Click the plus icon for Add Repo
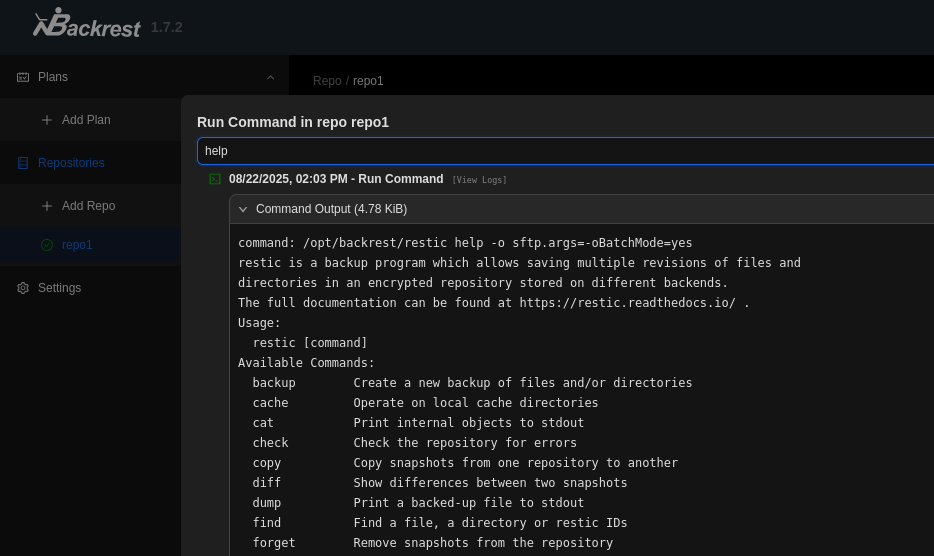The image size is (934, 556). (47, 206)
